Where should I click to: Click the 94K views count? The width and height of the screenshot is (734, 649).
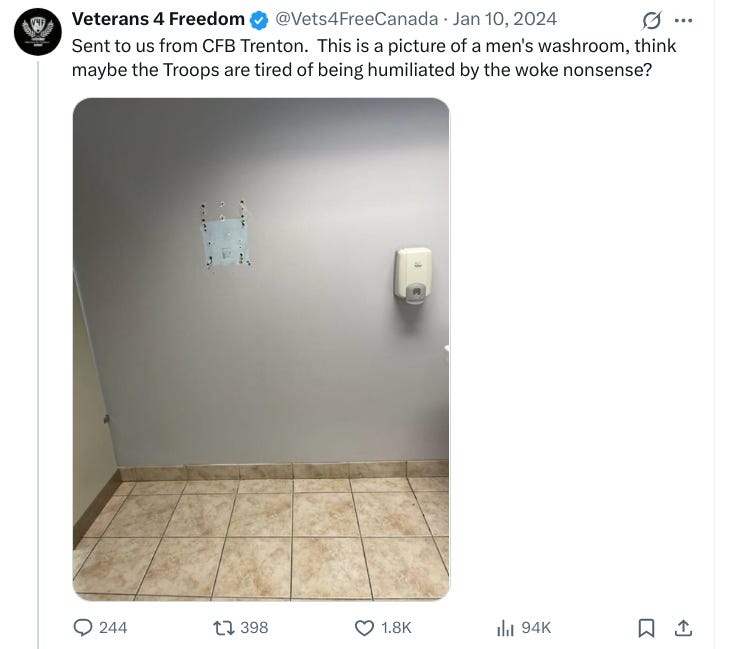coord(536,628)
